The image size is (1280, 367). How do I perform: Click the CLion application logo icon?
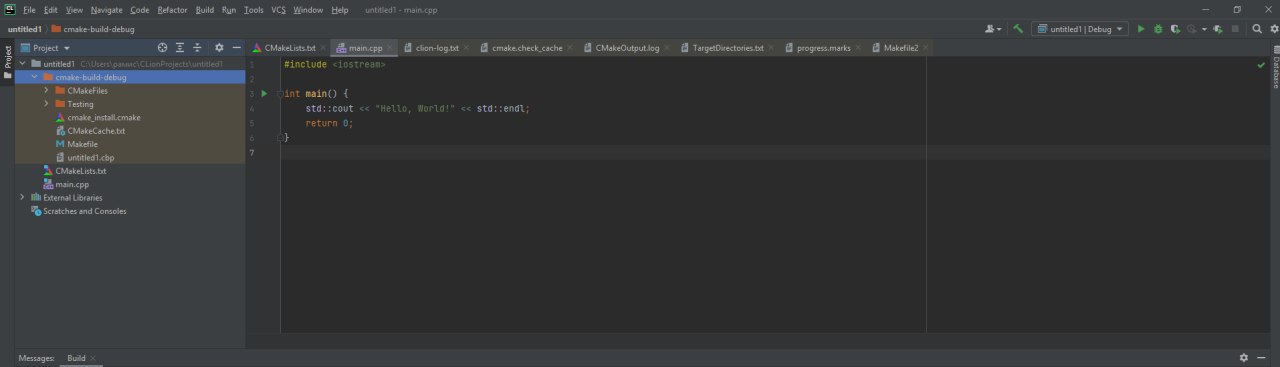click(x=9, y=9)
